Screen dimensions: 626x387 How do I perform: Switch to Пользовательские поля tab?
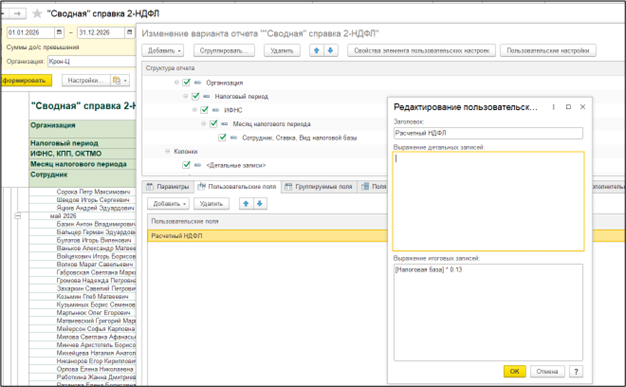(x=238, y=187)
